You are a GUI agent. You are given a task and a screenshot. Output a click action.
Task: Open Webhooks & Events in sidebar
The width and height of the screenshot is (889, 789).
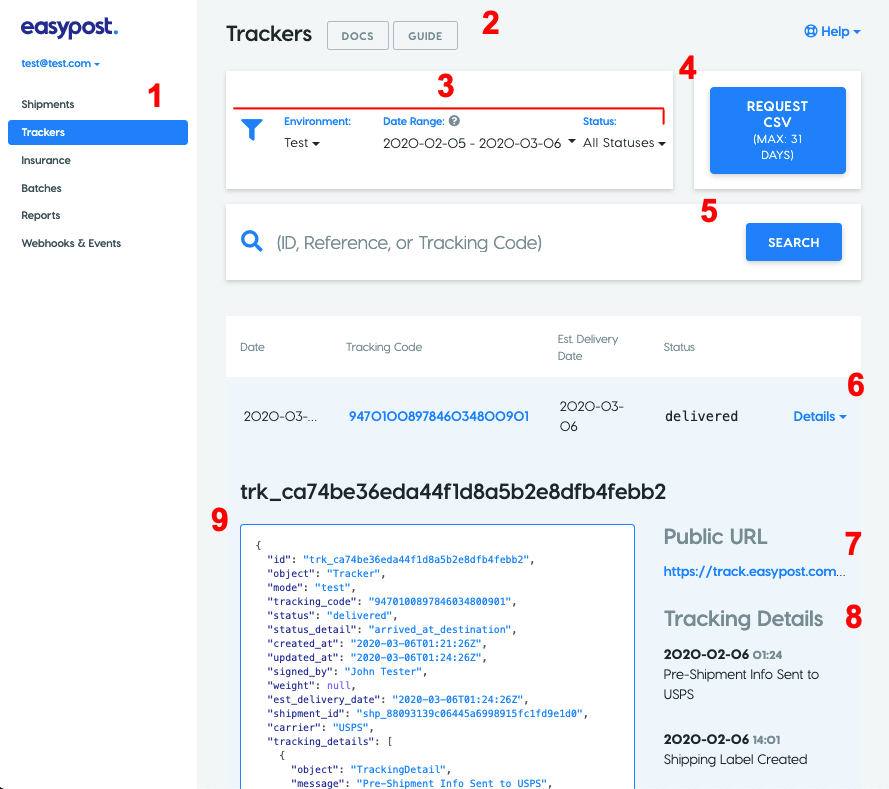71,243
